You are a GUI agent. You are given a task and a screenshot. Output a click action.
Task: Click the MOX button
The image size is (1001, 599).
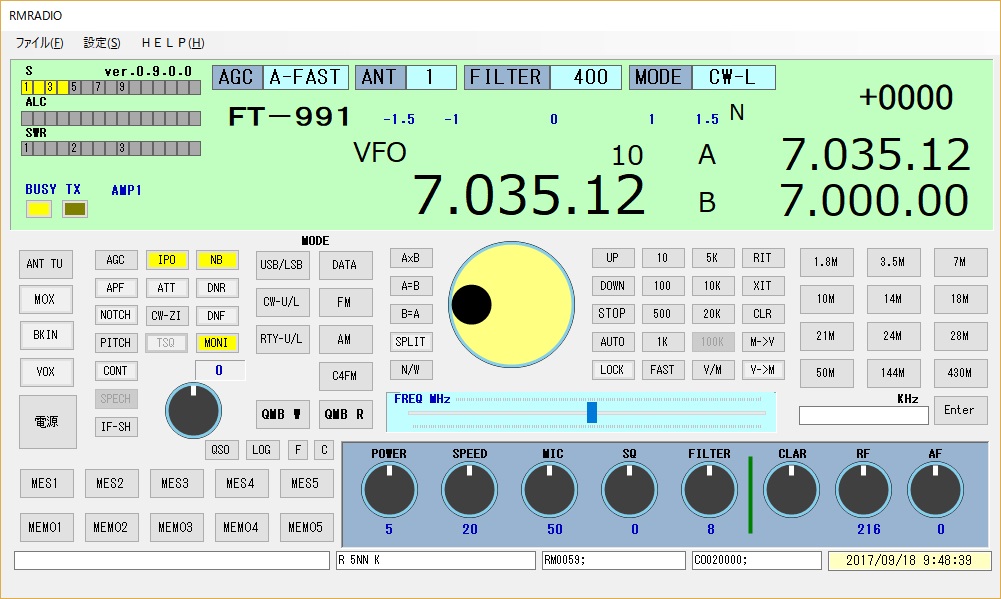click(x=45, y=300)
